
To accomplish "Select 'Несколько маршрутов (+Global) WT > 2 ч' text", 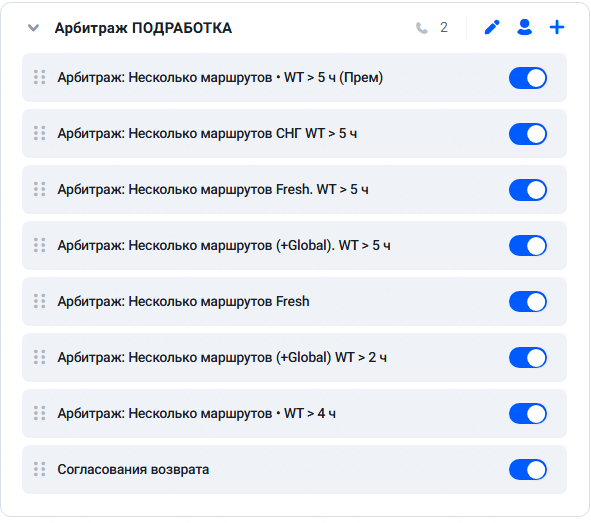I will point(258,358).
